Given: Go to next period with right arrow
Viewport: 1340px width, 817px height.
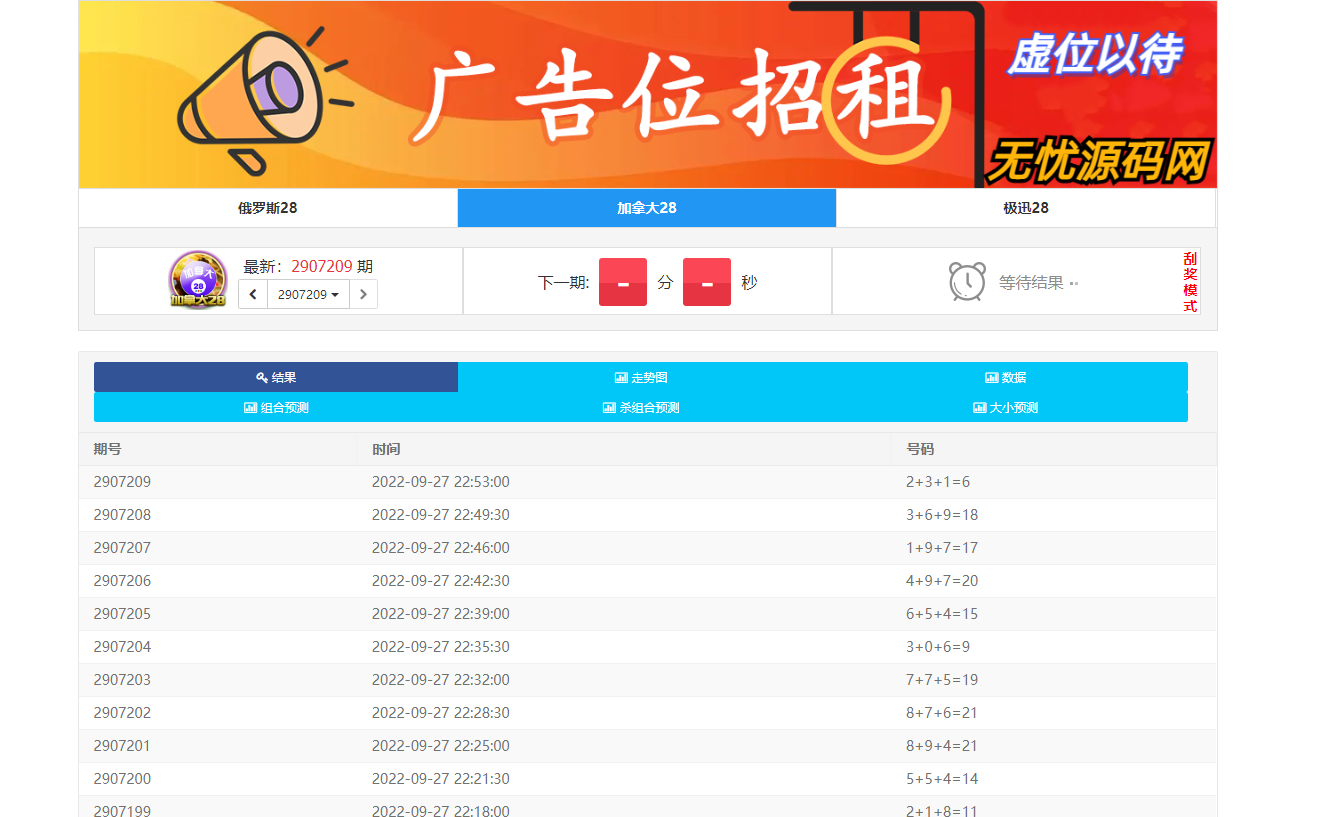Looking at the screenshot, I should [x=364, y=294].
